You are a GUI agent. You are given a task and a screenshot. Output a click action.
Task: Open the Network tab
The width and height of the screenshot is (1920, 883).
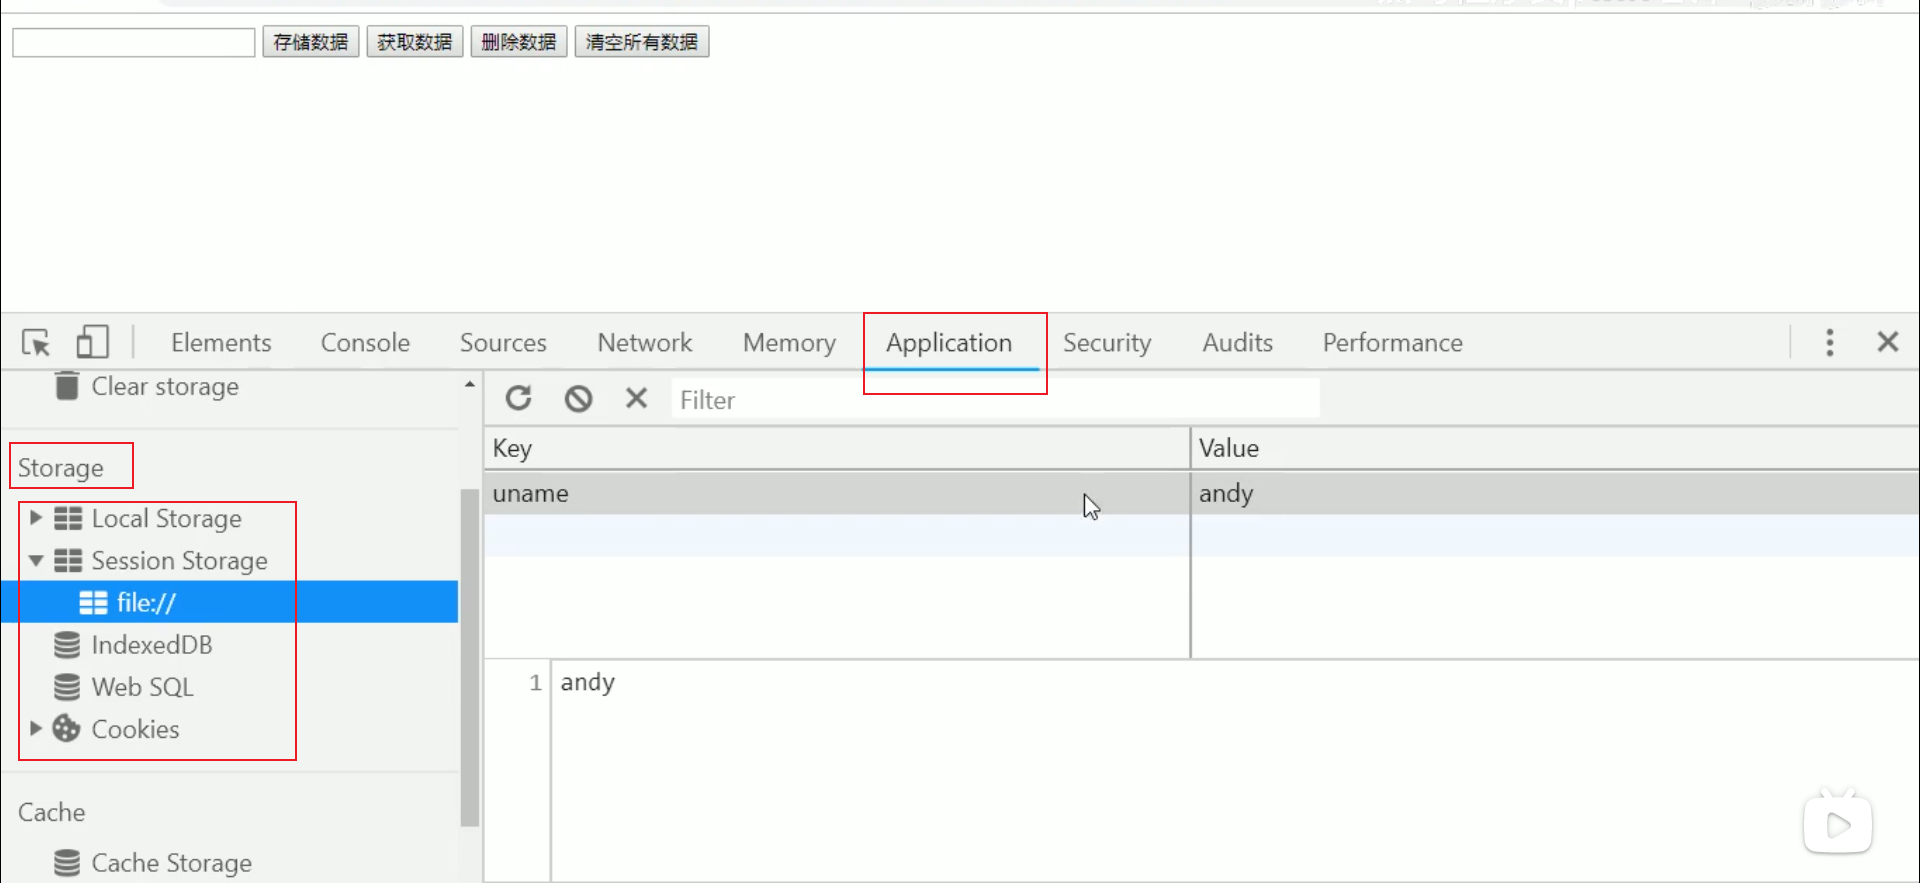(x=645, y=343)
